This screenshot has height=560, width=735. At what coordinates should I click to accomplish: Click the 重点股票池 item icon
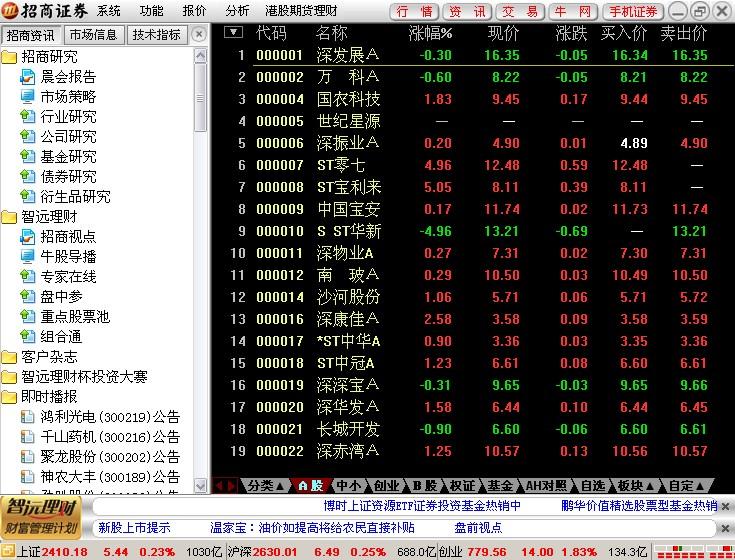pyautogui.click(x=28, y=316)
